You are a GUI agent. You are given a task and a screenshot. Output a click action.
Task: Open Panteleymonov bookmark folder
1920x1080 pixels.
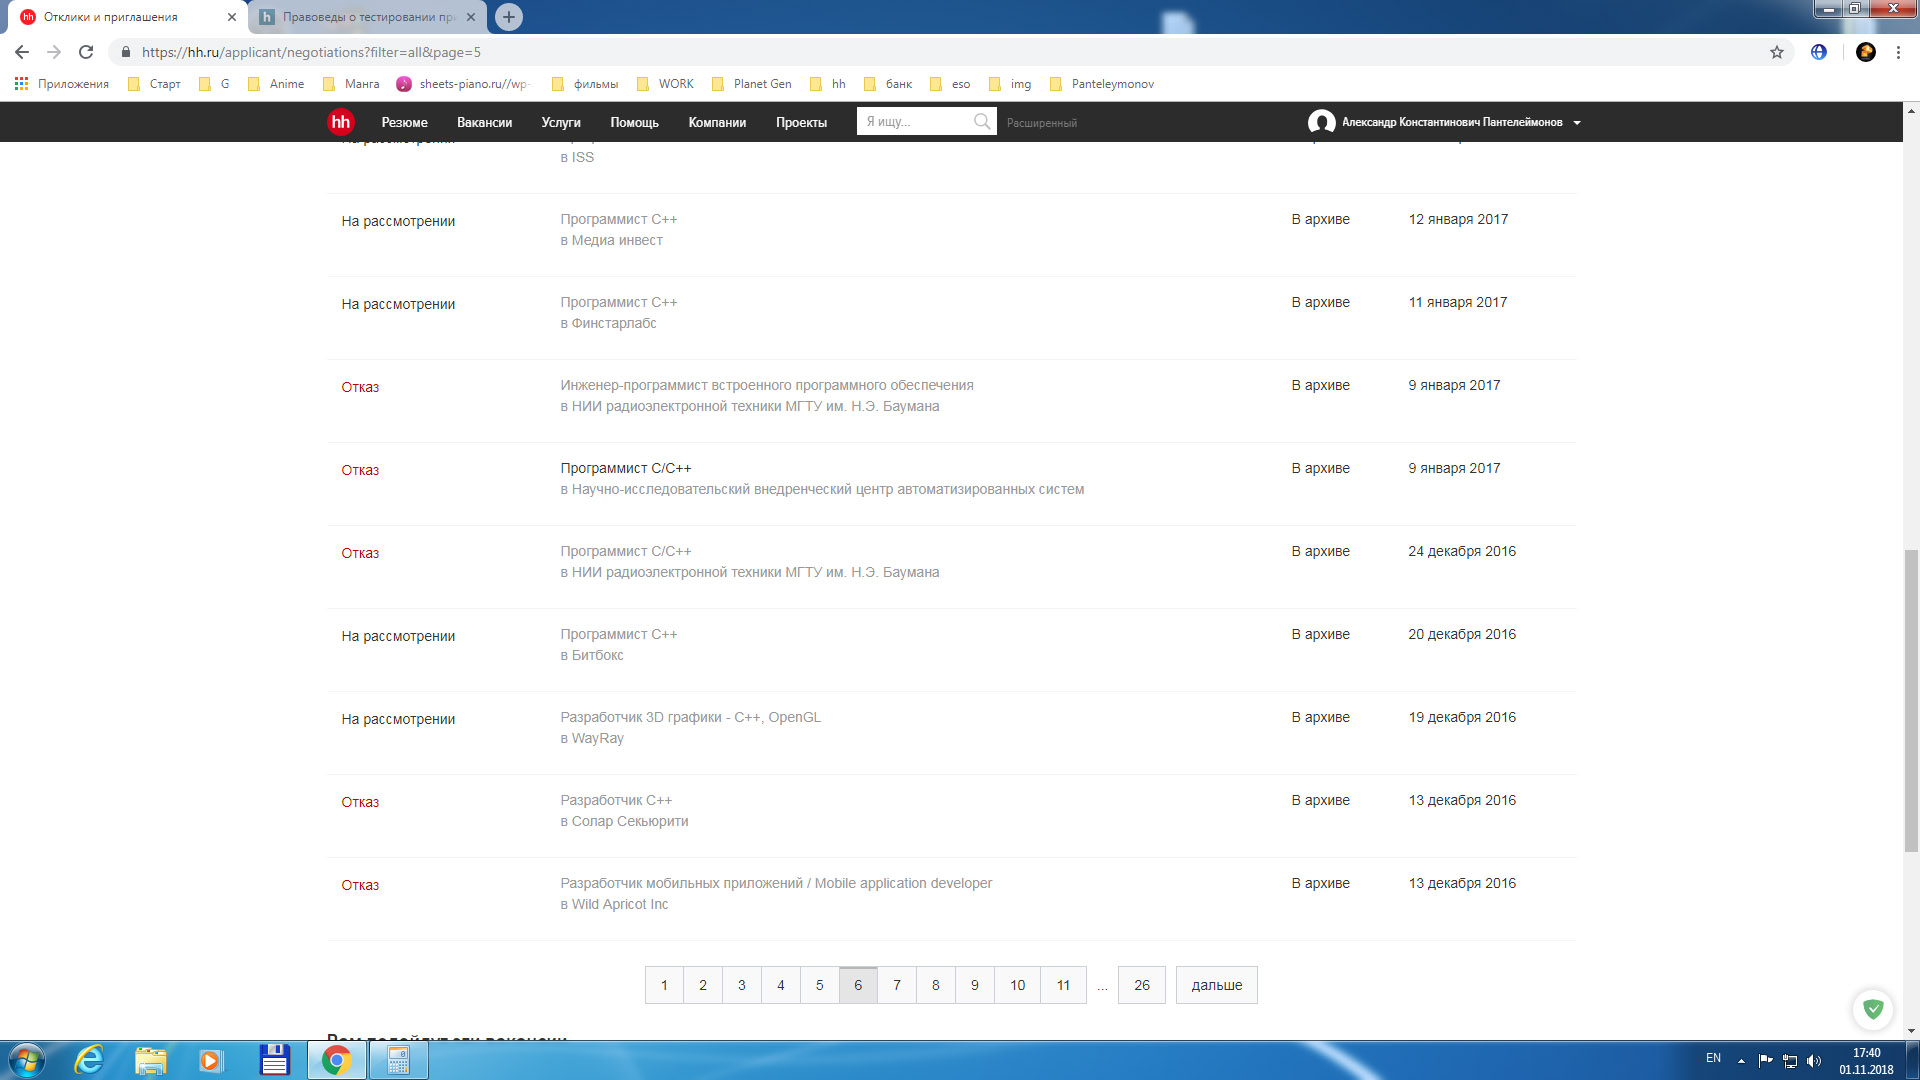(1101, 84)
